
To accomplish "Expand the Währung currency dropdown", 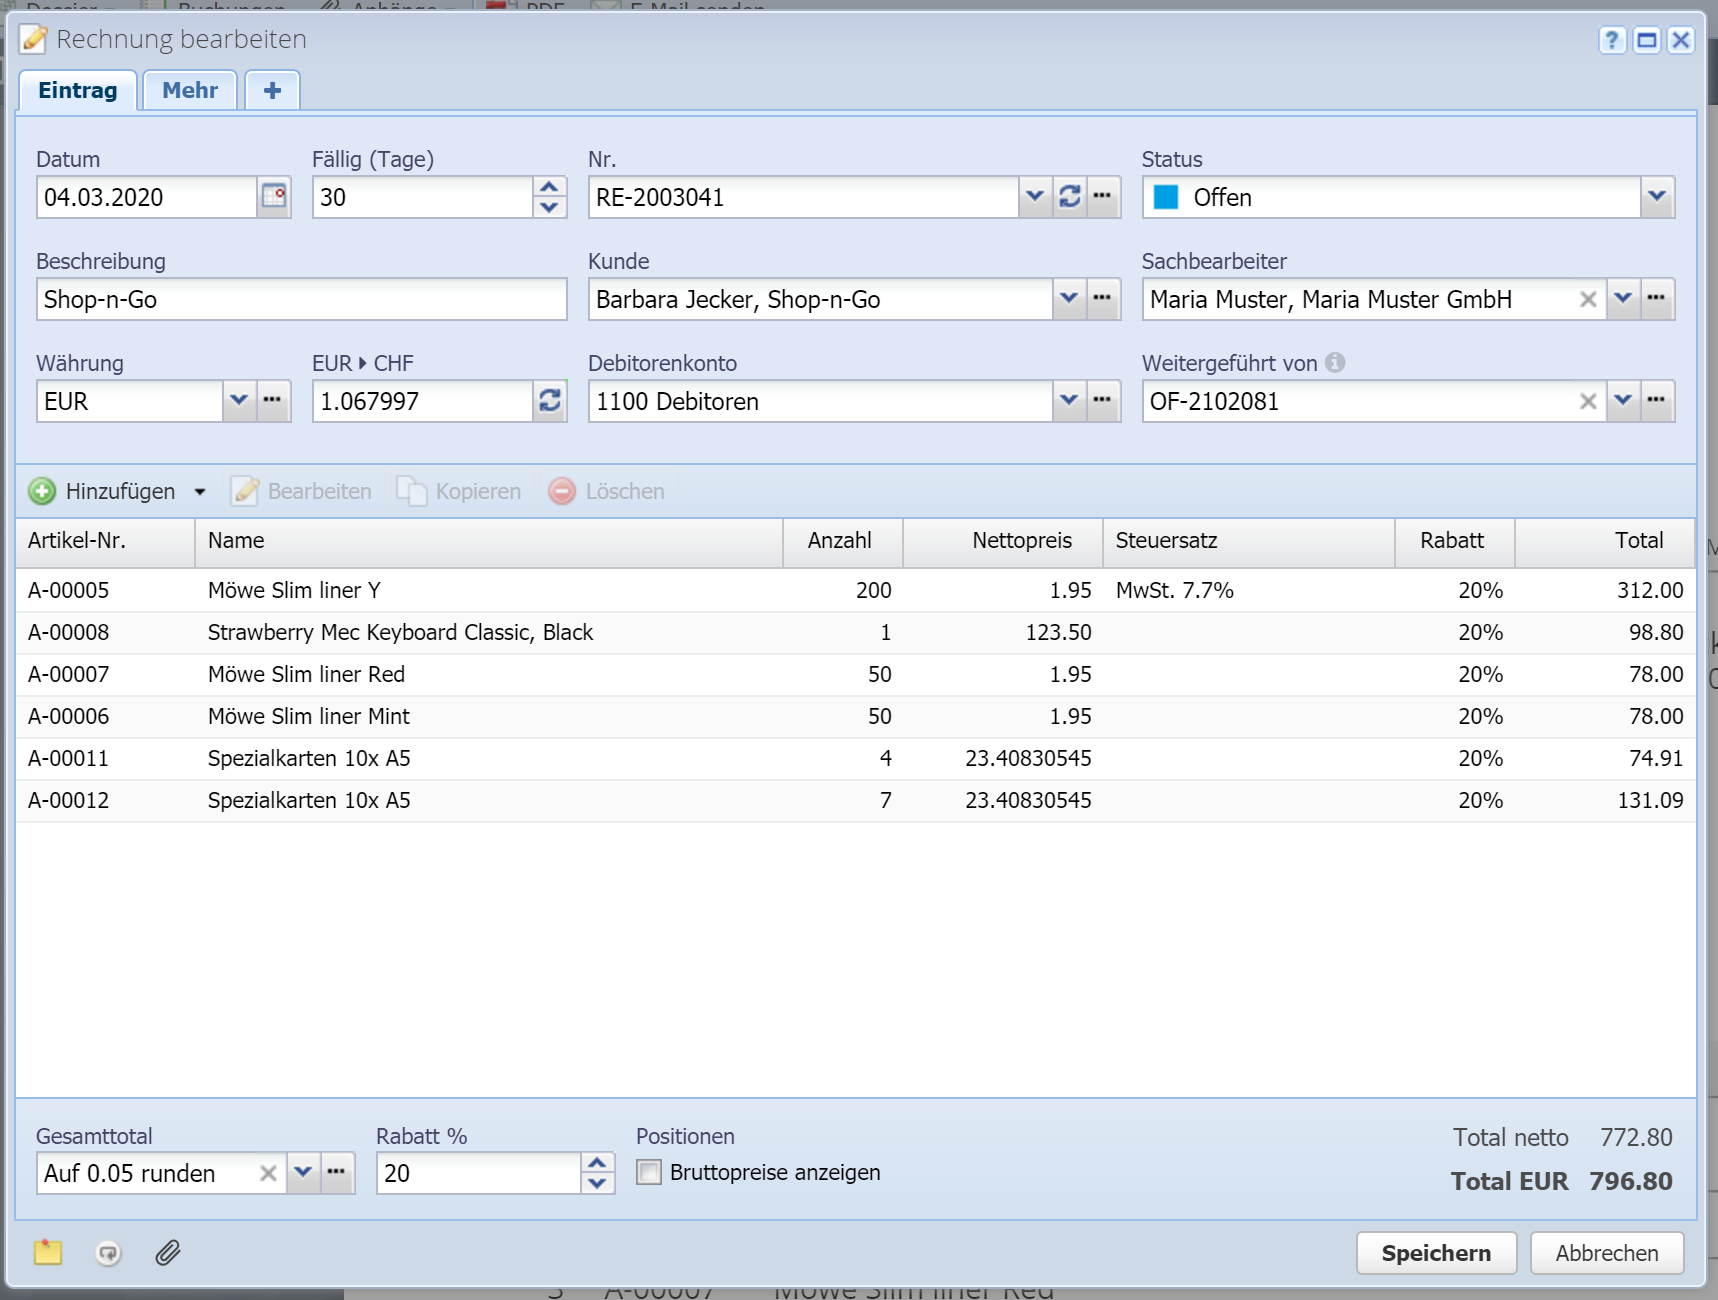I will coord(238,401).
